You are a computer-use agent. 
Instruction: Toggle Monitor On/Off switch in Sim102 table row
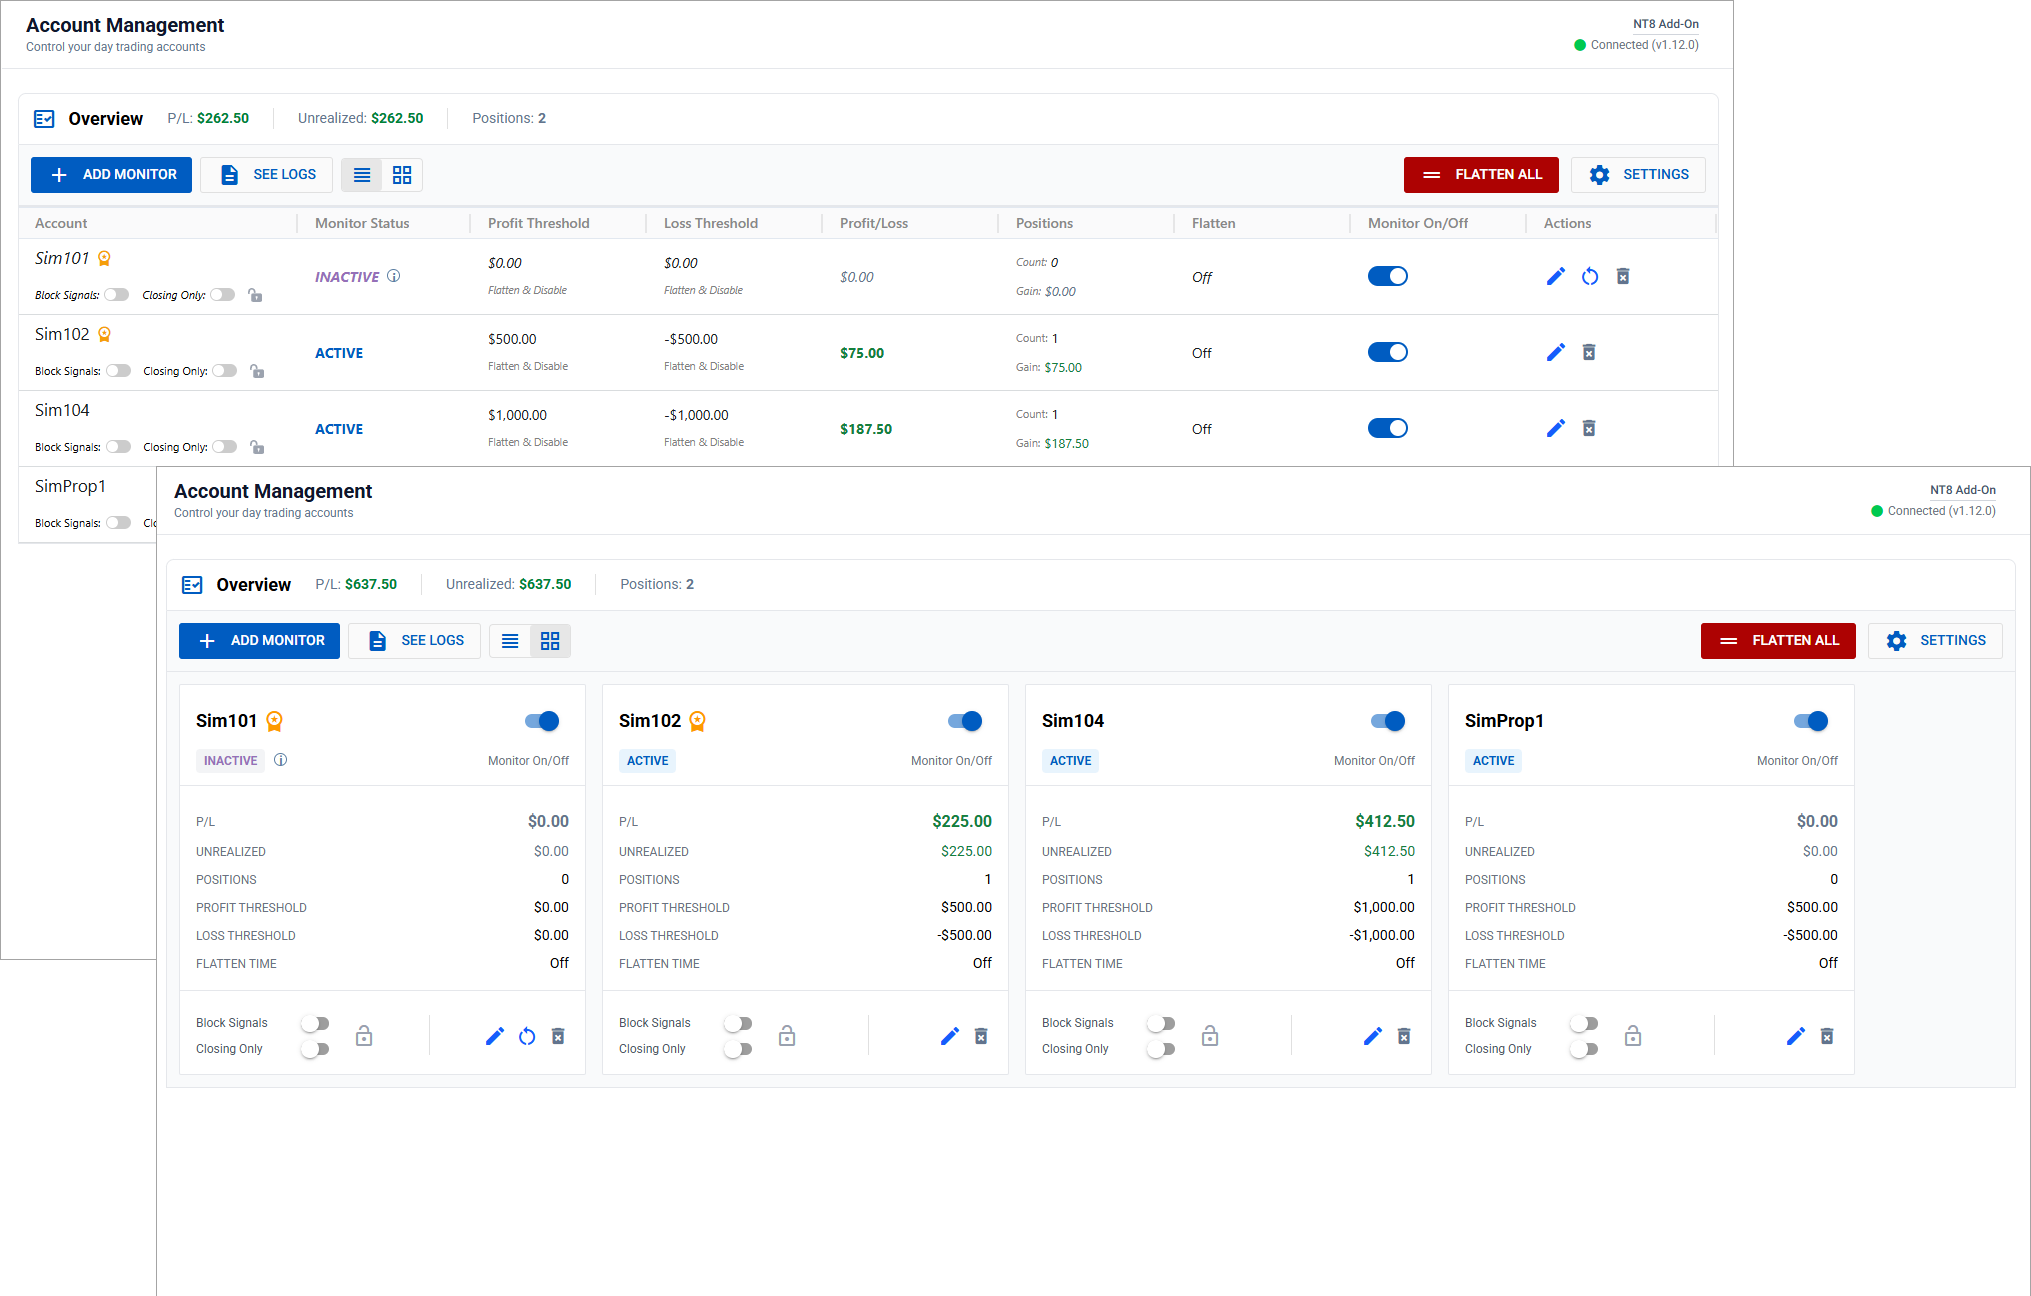(1387, 352)
